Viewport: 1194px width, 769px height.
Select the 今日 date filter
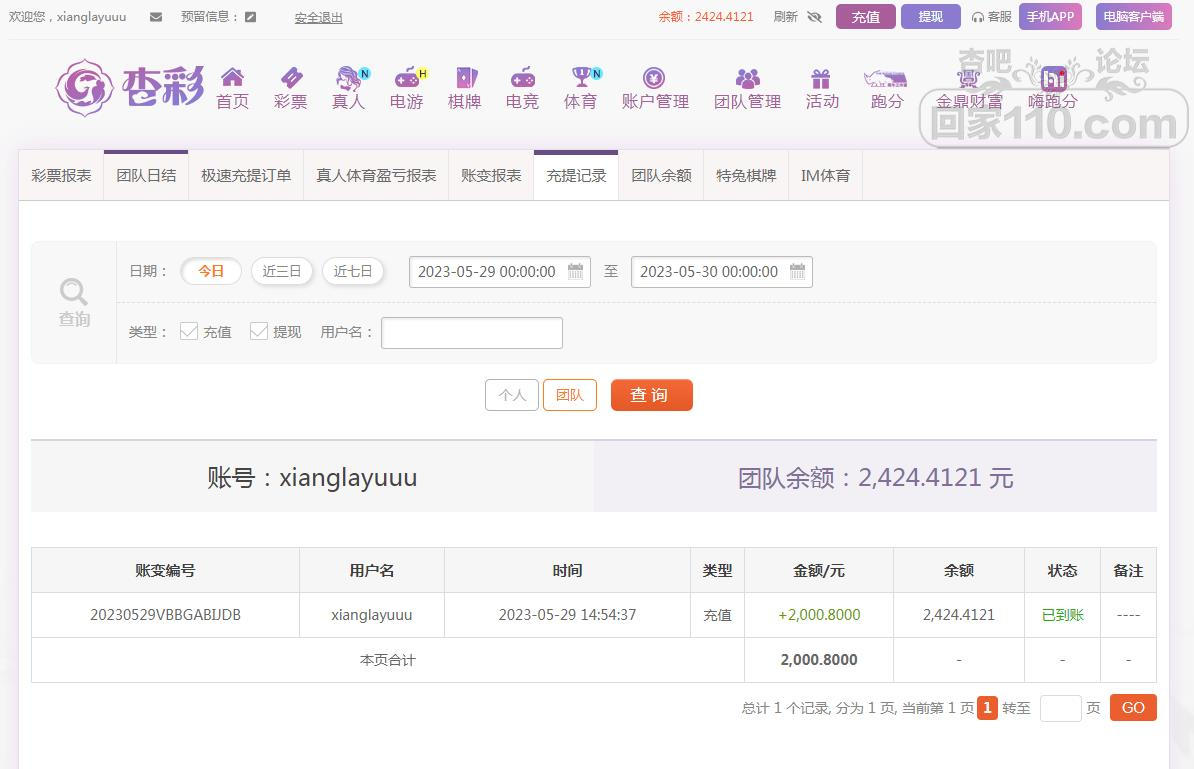pyautogui.click(x=211, y=271)
